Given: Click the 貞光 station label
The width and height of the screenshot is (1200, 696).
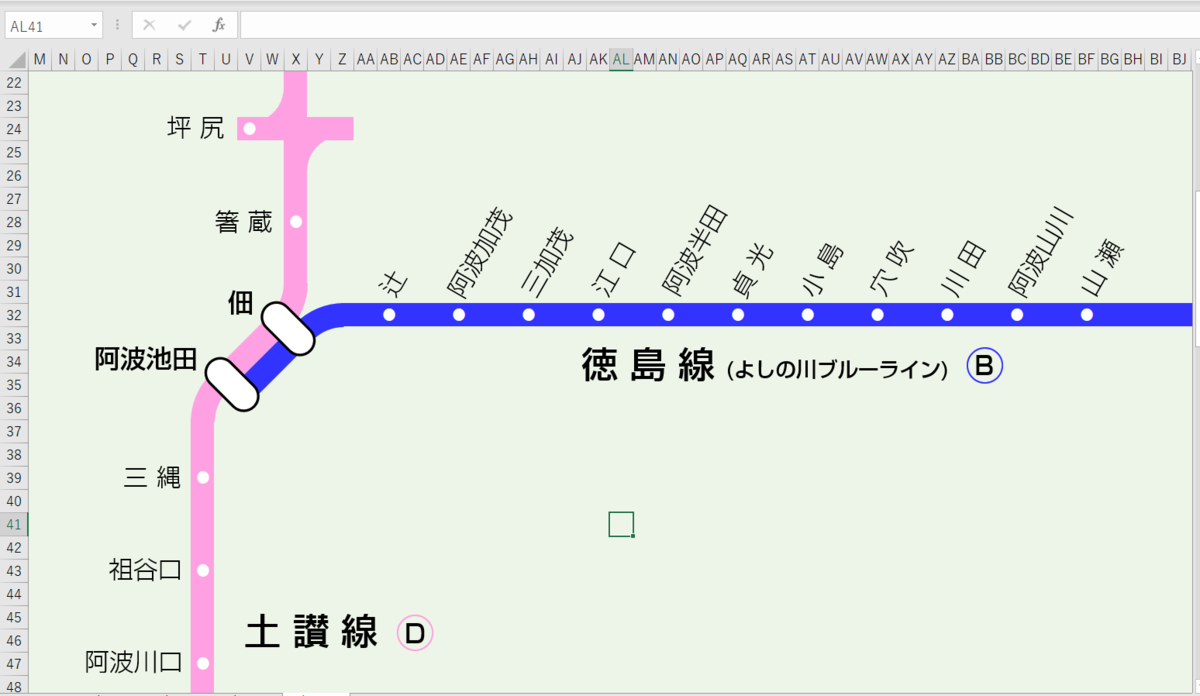Looking at the screenshot, I should click(x=753, y=271).
